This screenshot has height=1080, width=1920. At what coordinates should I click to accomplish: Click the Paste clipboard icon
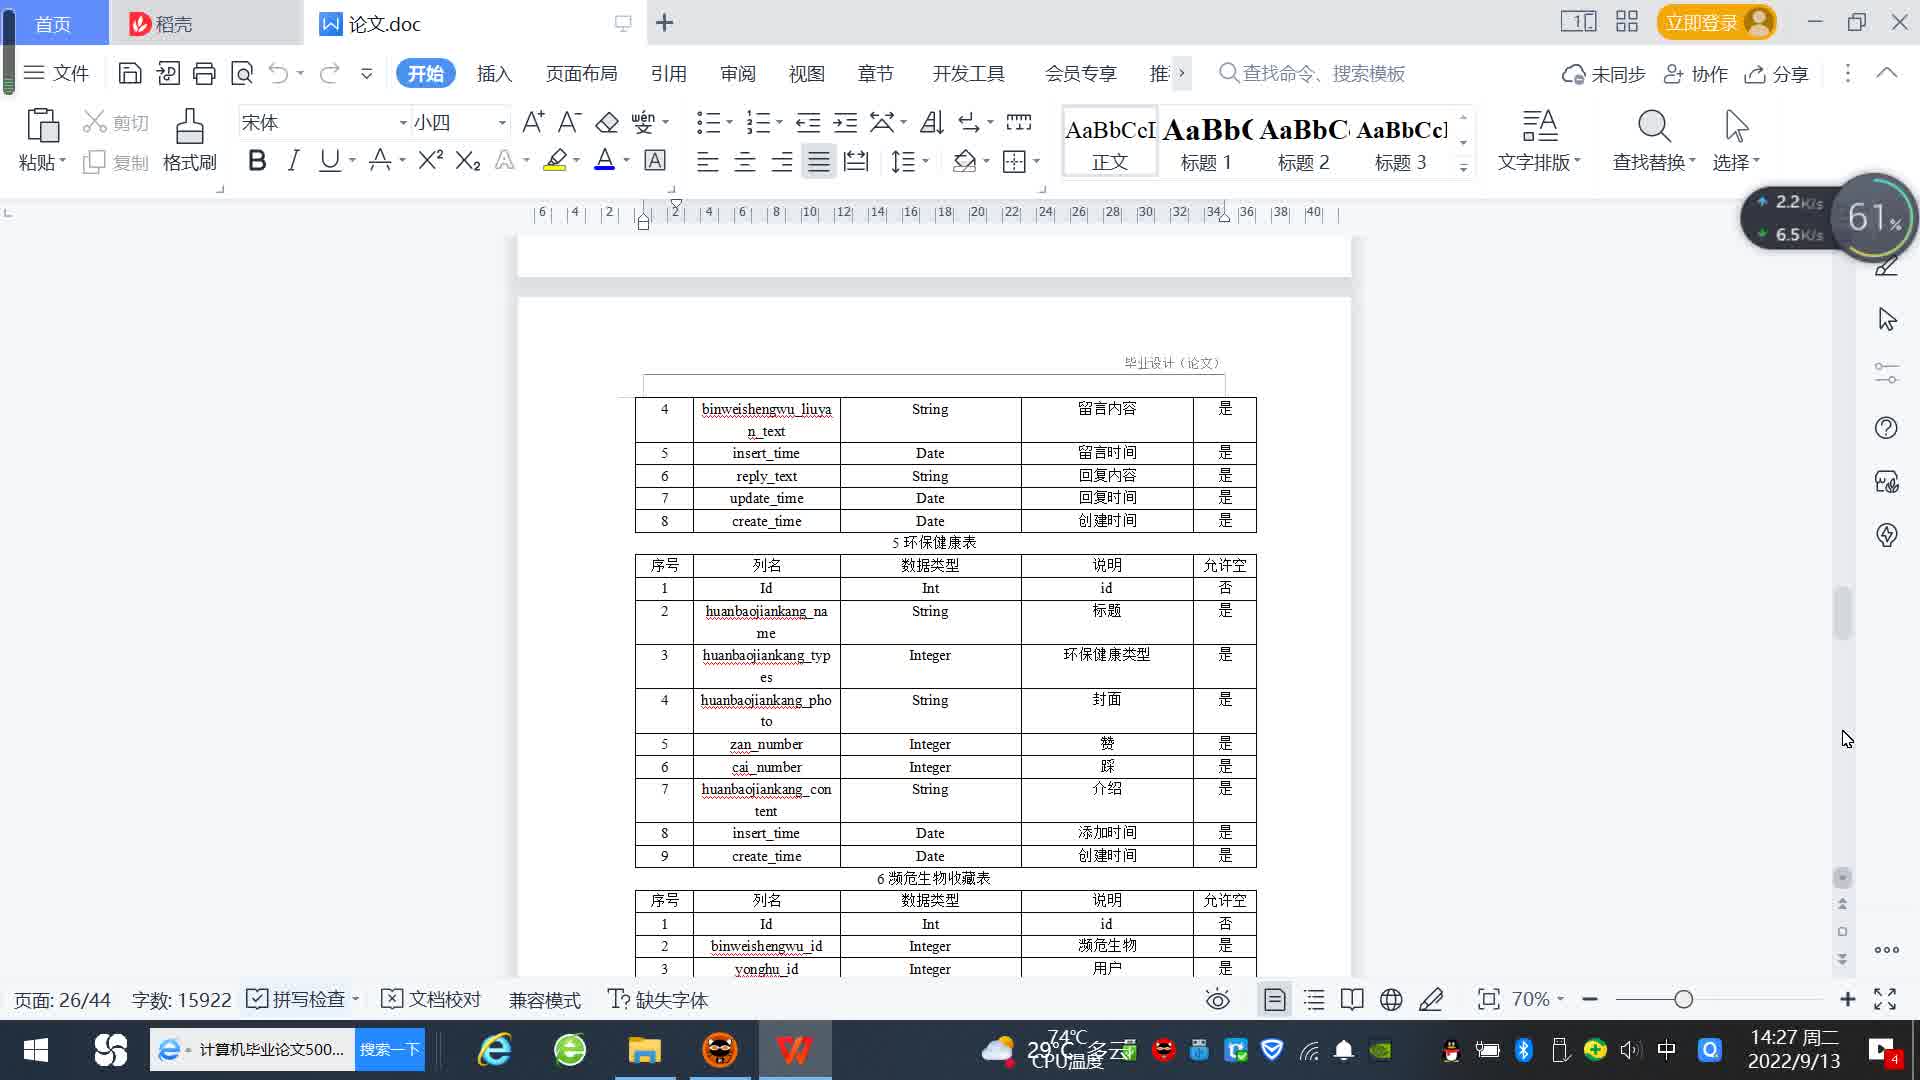[x=42, y=125]
